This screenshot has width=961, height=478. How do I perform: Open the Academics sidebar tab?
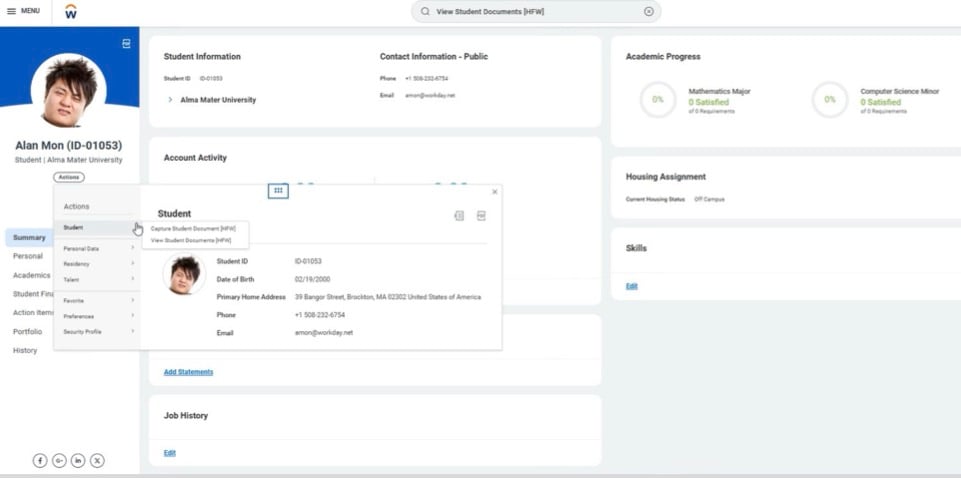(32, 275)
